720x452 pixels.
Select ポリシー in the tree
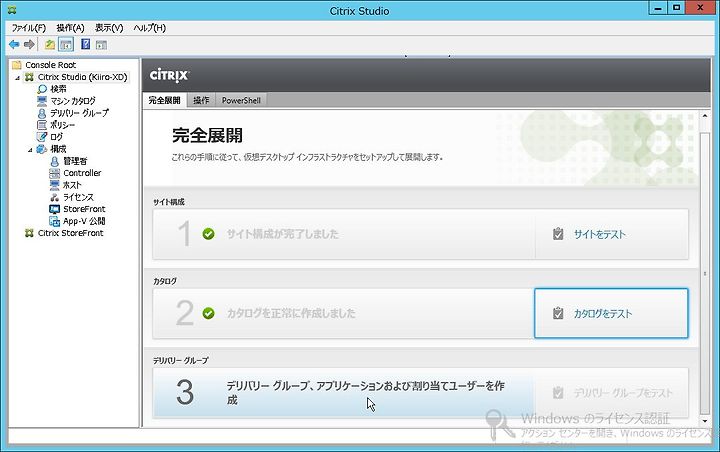tap(62, 125)
